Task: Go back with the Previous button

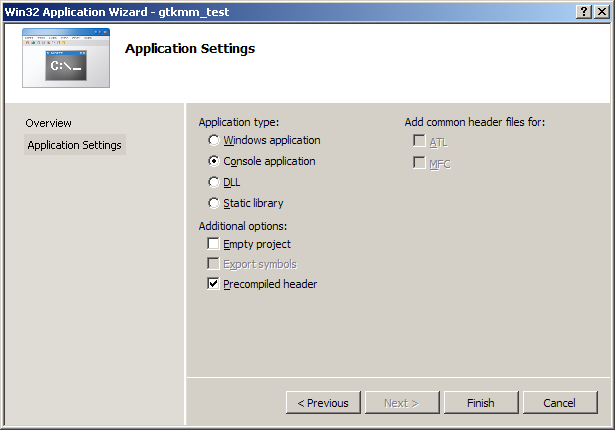Action: click(x=322, y=403)
